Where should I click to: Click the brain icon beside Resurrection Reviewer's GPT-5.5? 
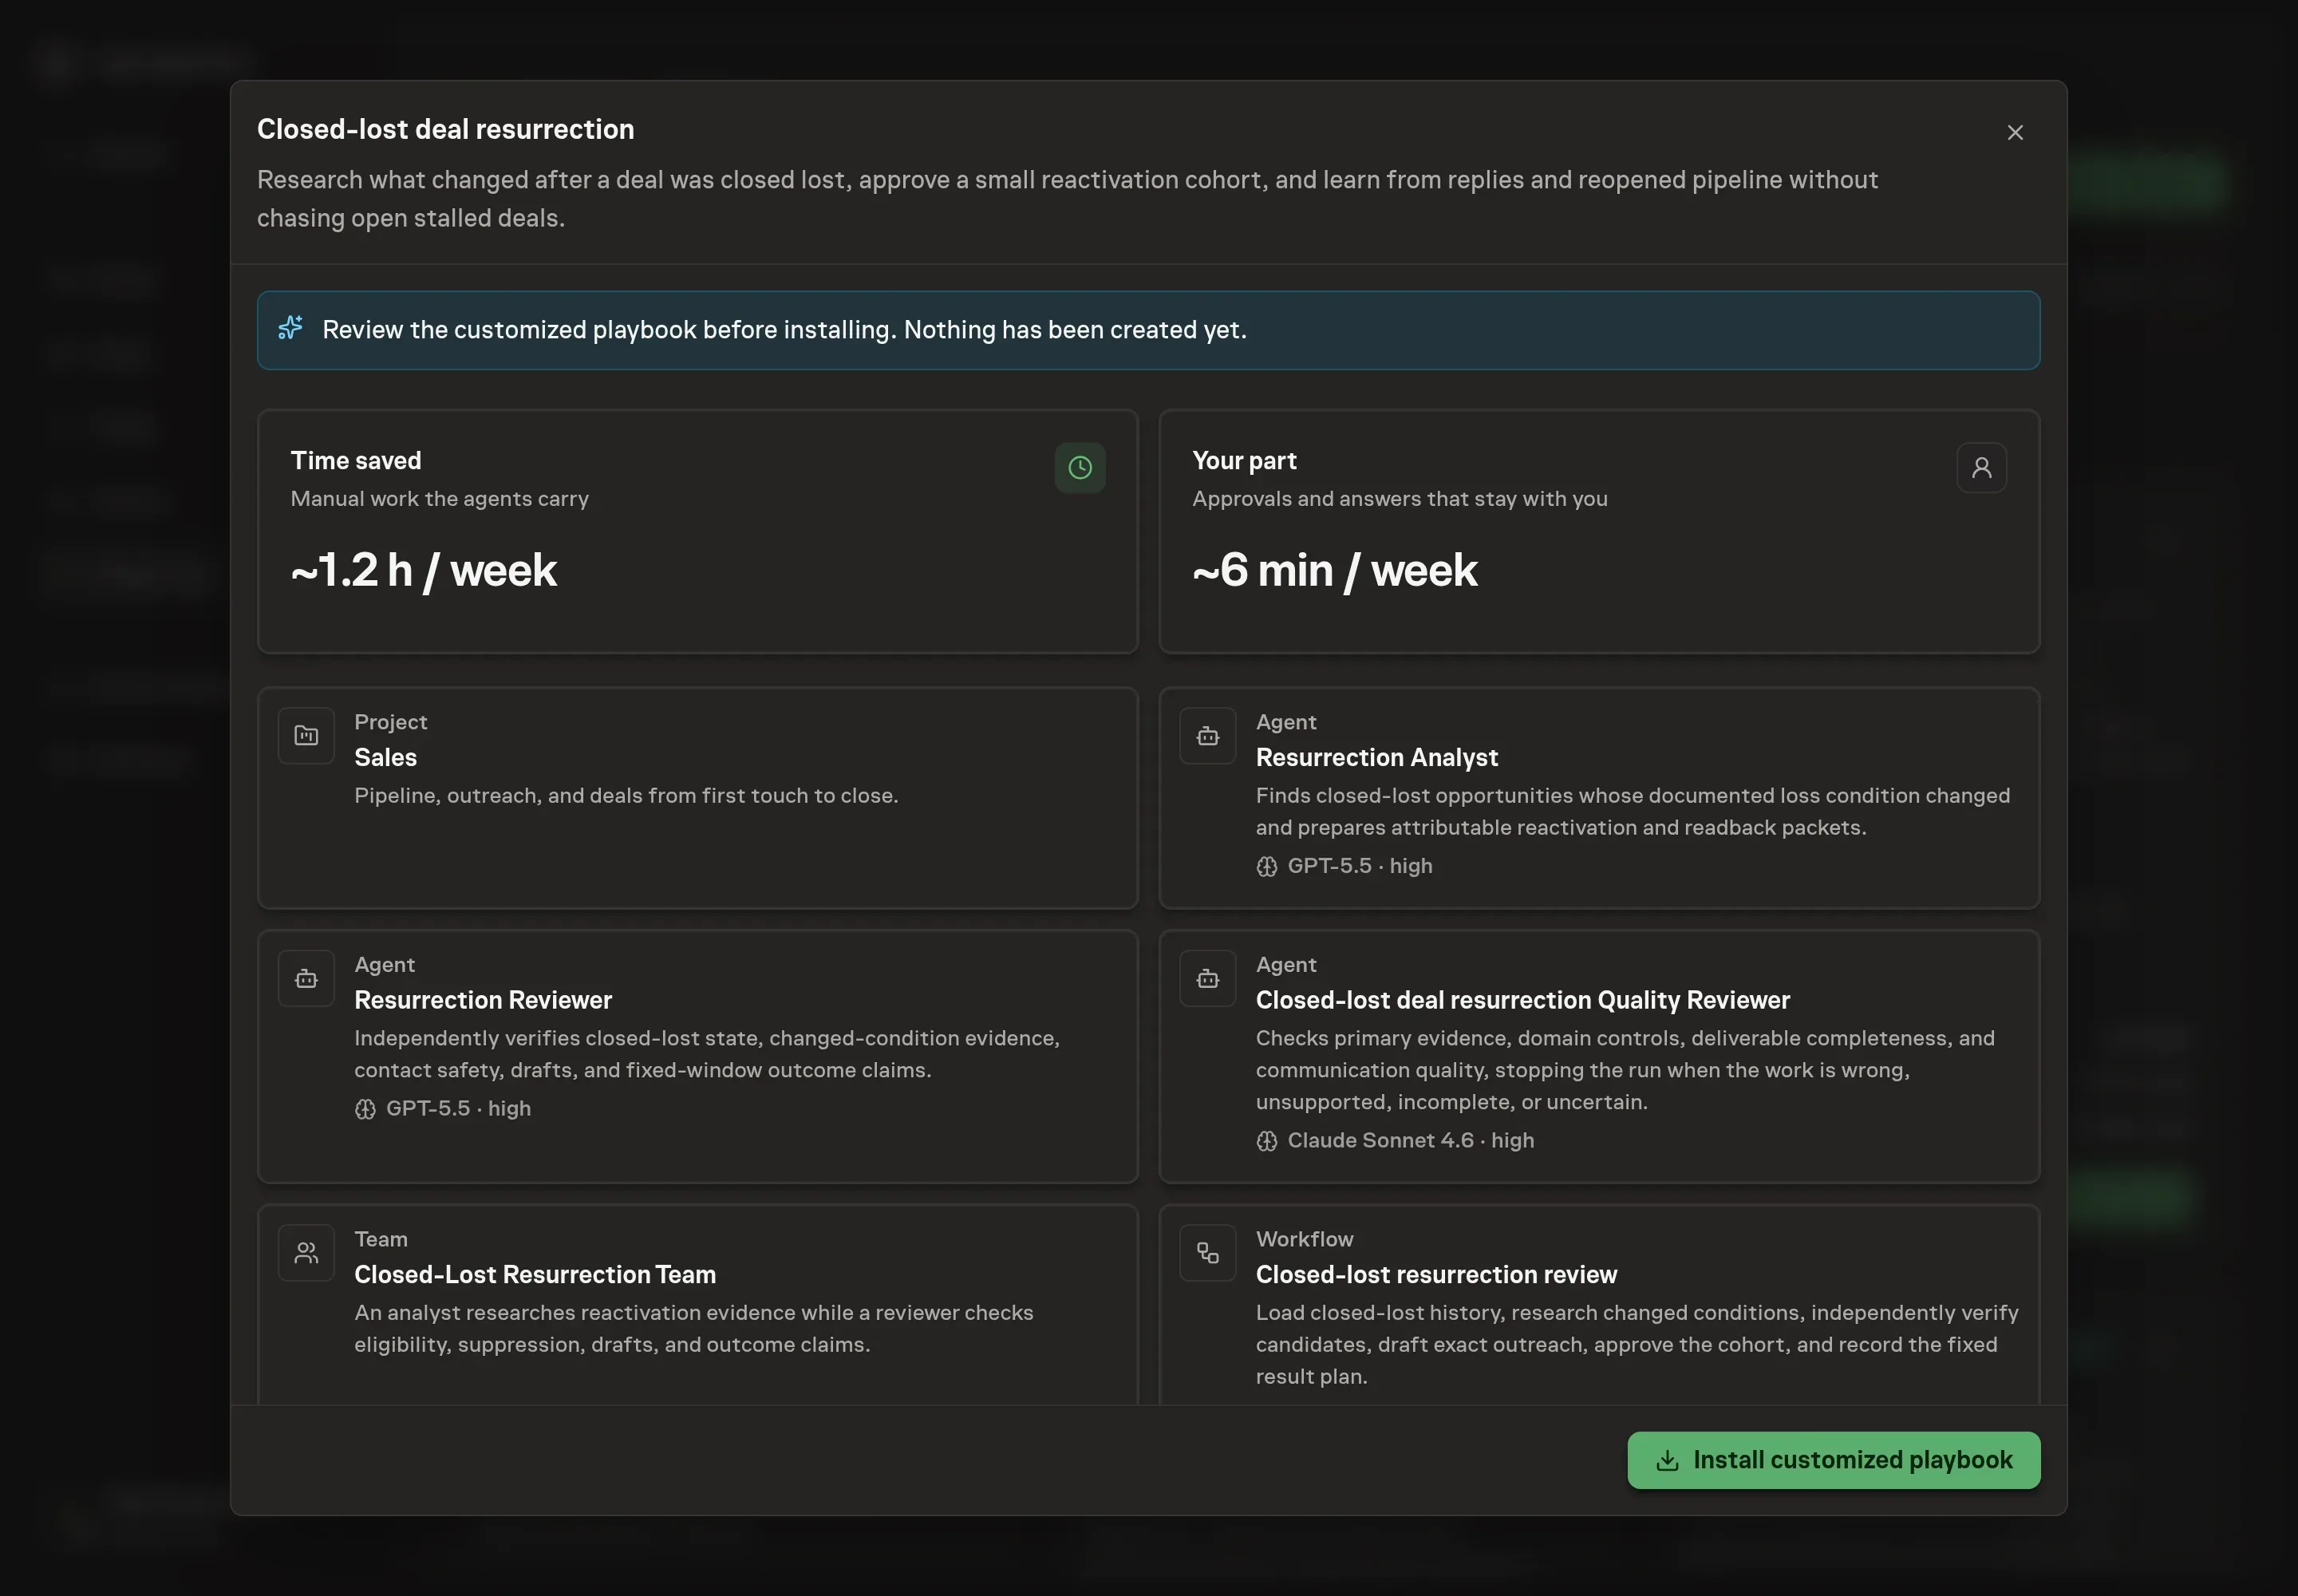coord(365,1109)
